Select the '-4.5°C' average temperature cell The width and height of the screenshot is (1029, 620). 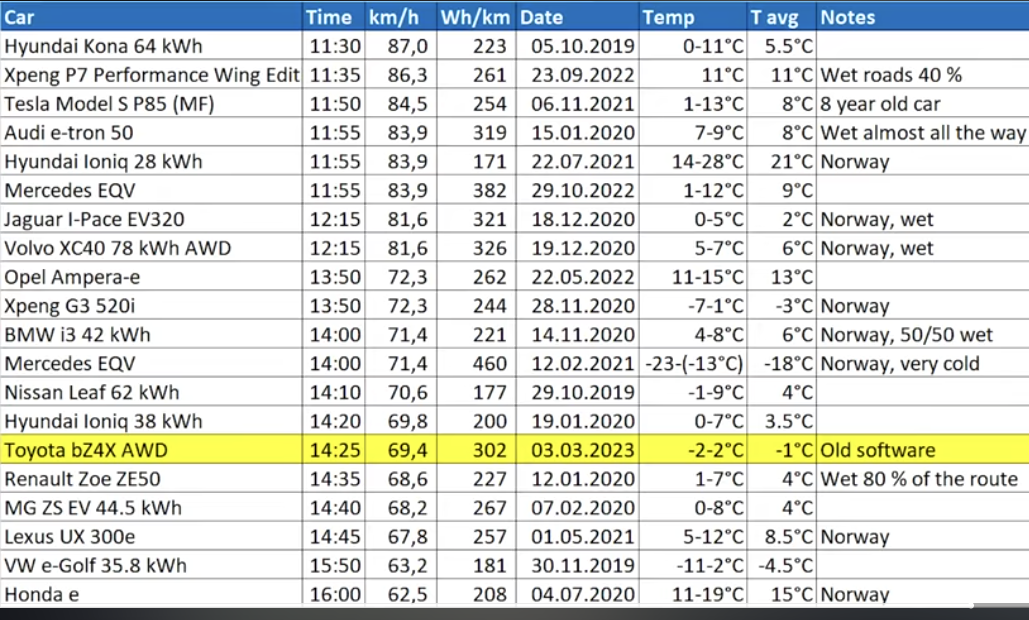point(782,566)
